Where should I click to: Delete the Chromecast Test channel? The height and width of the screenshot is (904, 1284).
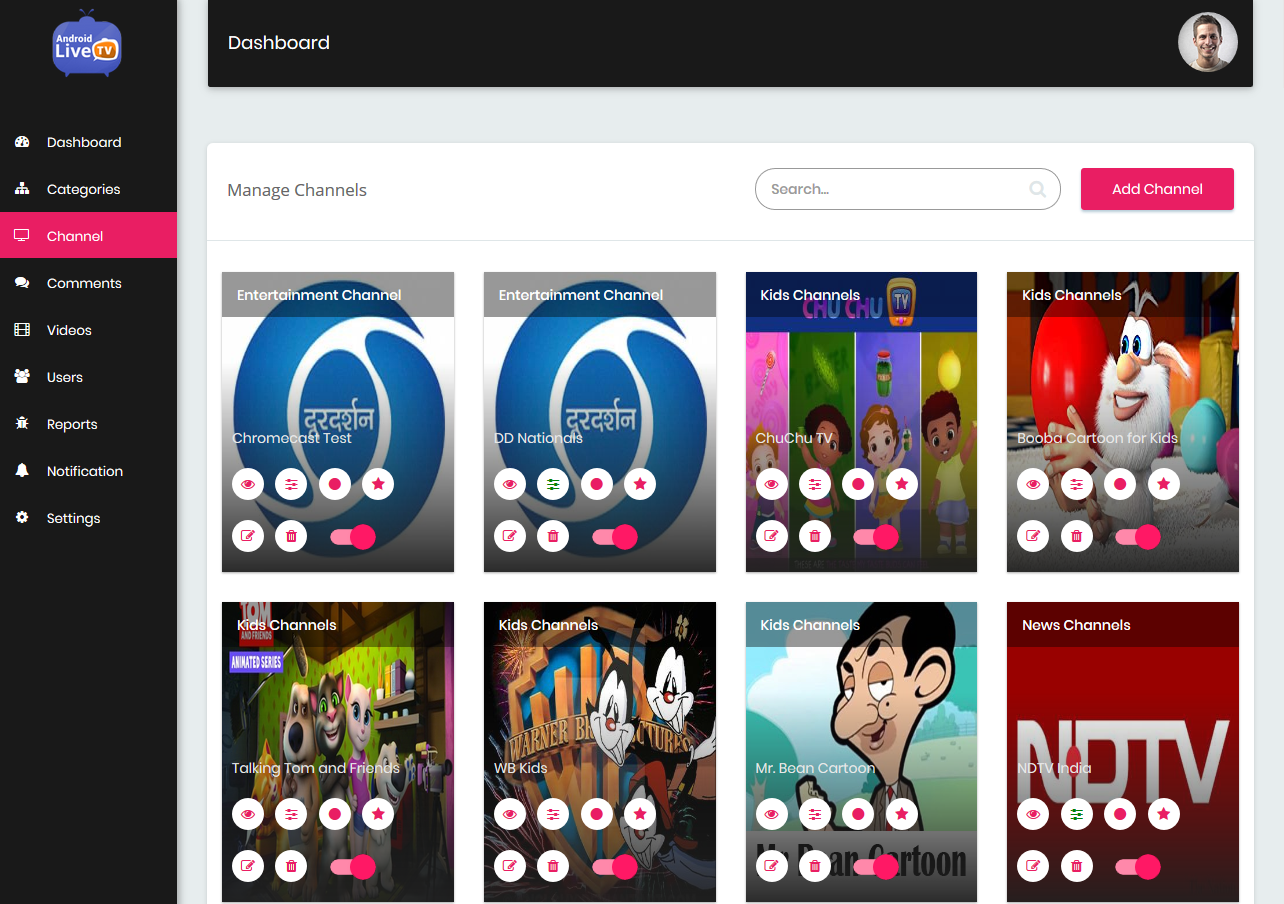pos(291,536)
